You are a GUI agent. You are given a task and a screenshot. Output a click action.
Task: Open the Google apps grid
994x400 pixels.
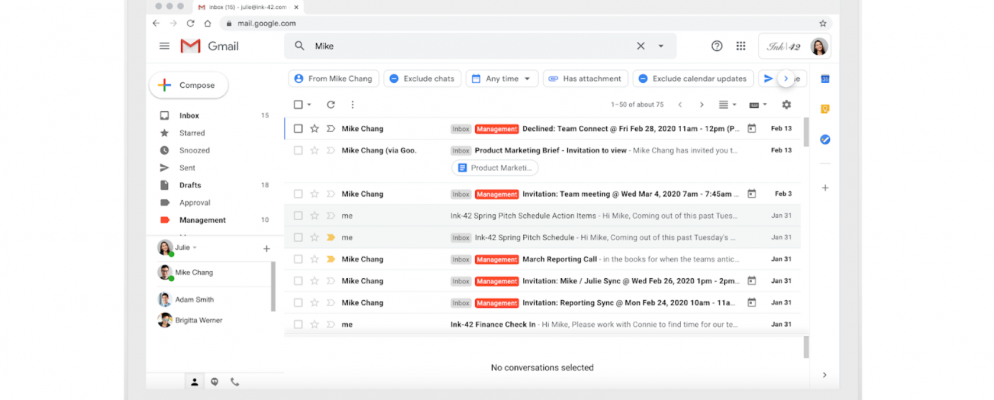[x=740, y=46]
